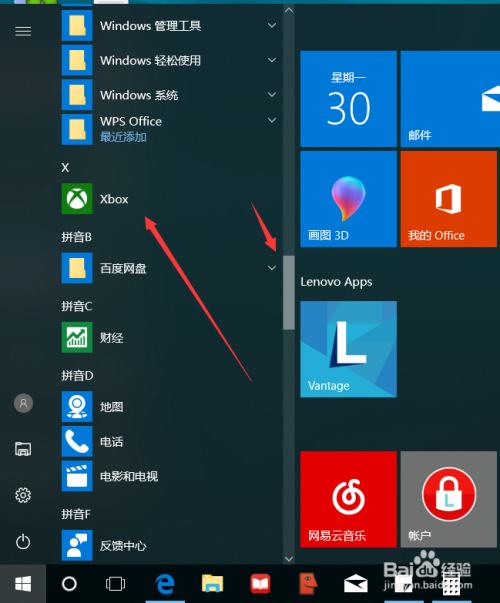Open the 地图 maps app icon
The width and height of the screenshot is (500, 603).
click(x=77, y=406)
